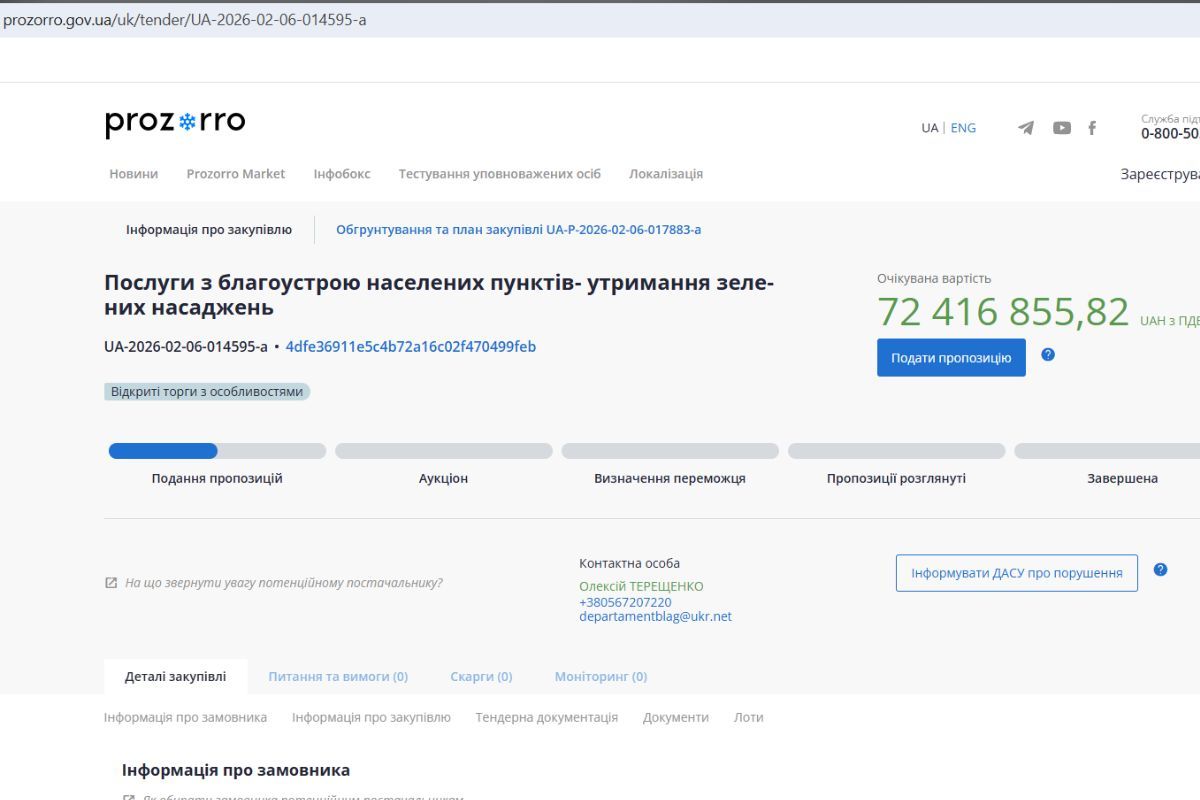Open the Prozorro Market menu item
The height and width of the screenshot is (800, 1200).
236,173
